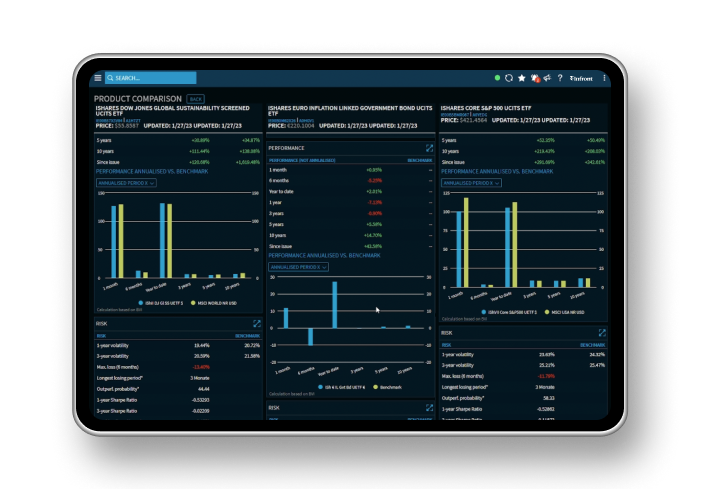Click the Price value in S&P 500 column
Viewport: 704px width, 489px height.
pos(473,120)
